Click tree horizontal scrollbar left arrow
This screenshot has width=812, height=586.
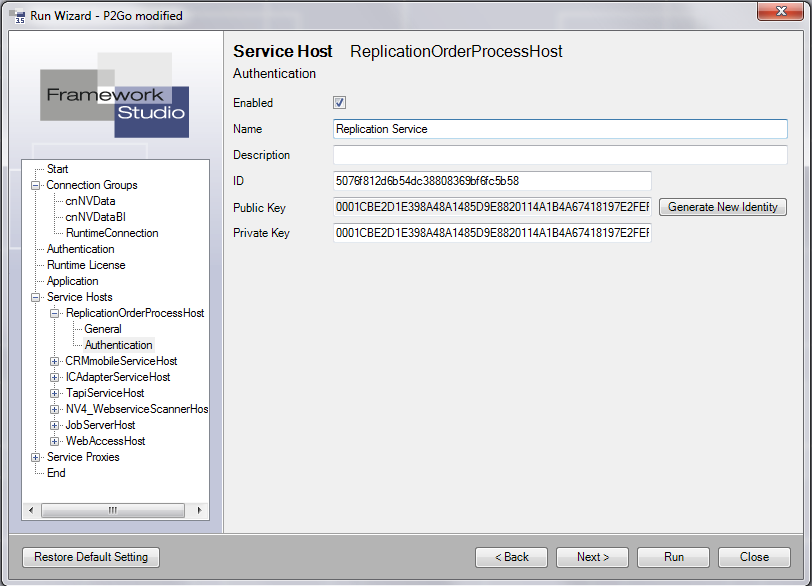(31, 510)
